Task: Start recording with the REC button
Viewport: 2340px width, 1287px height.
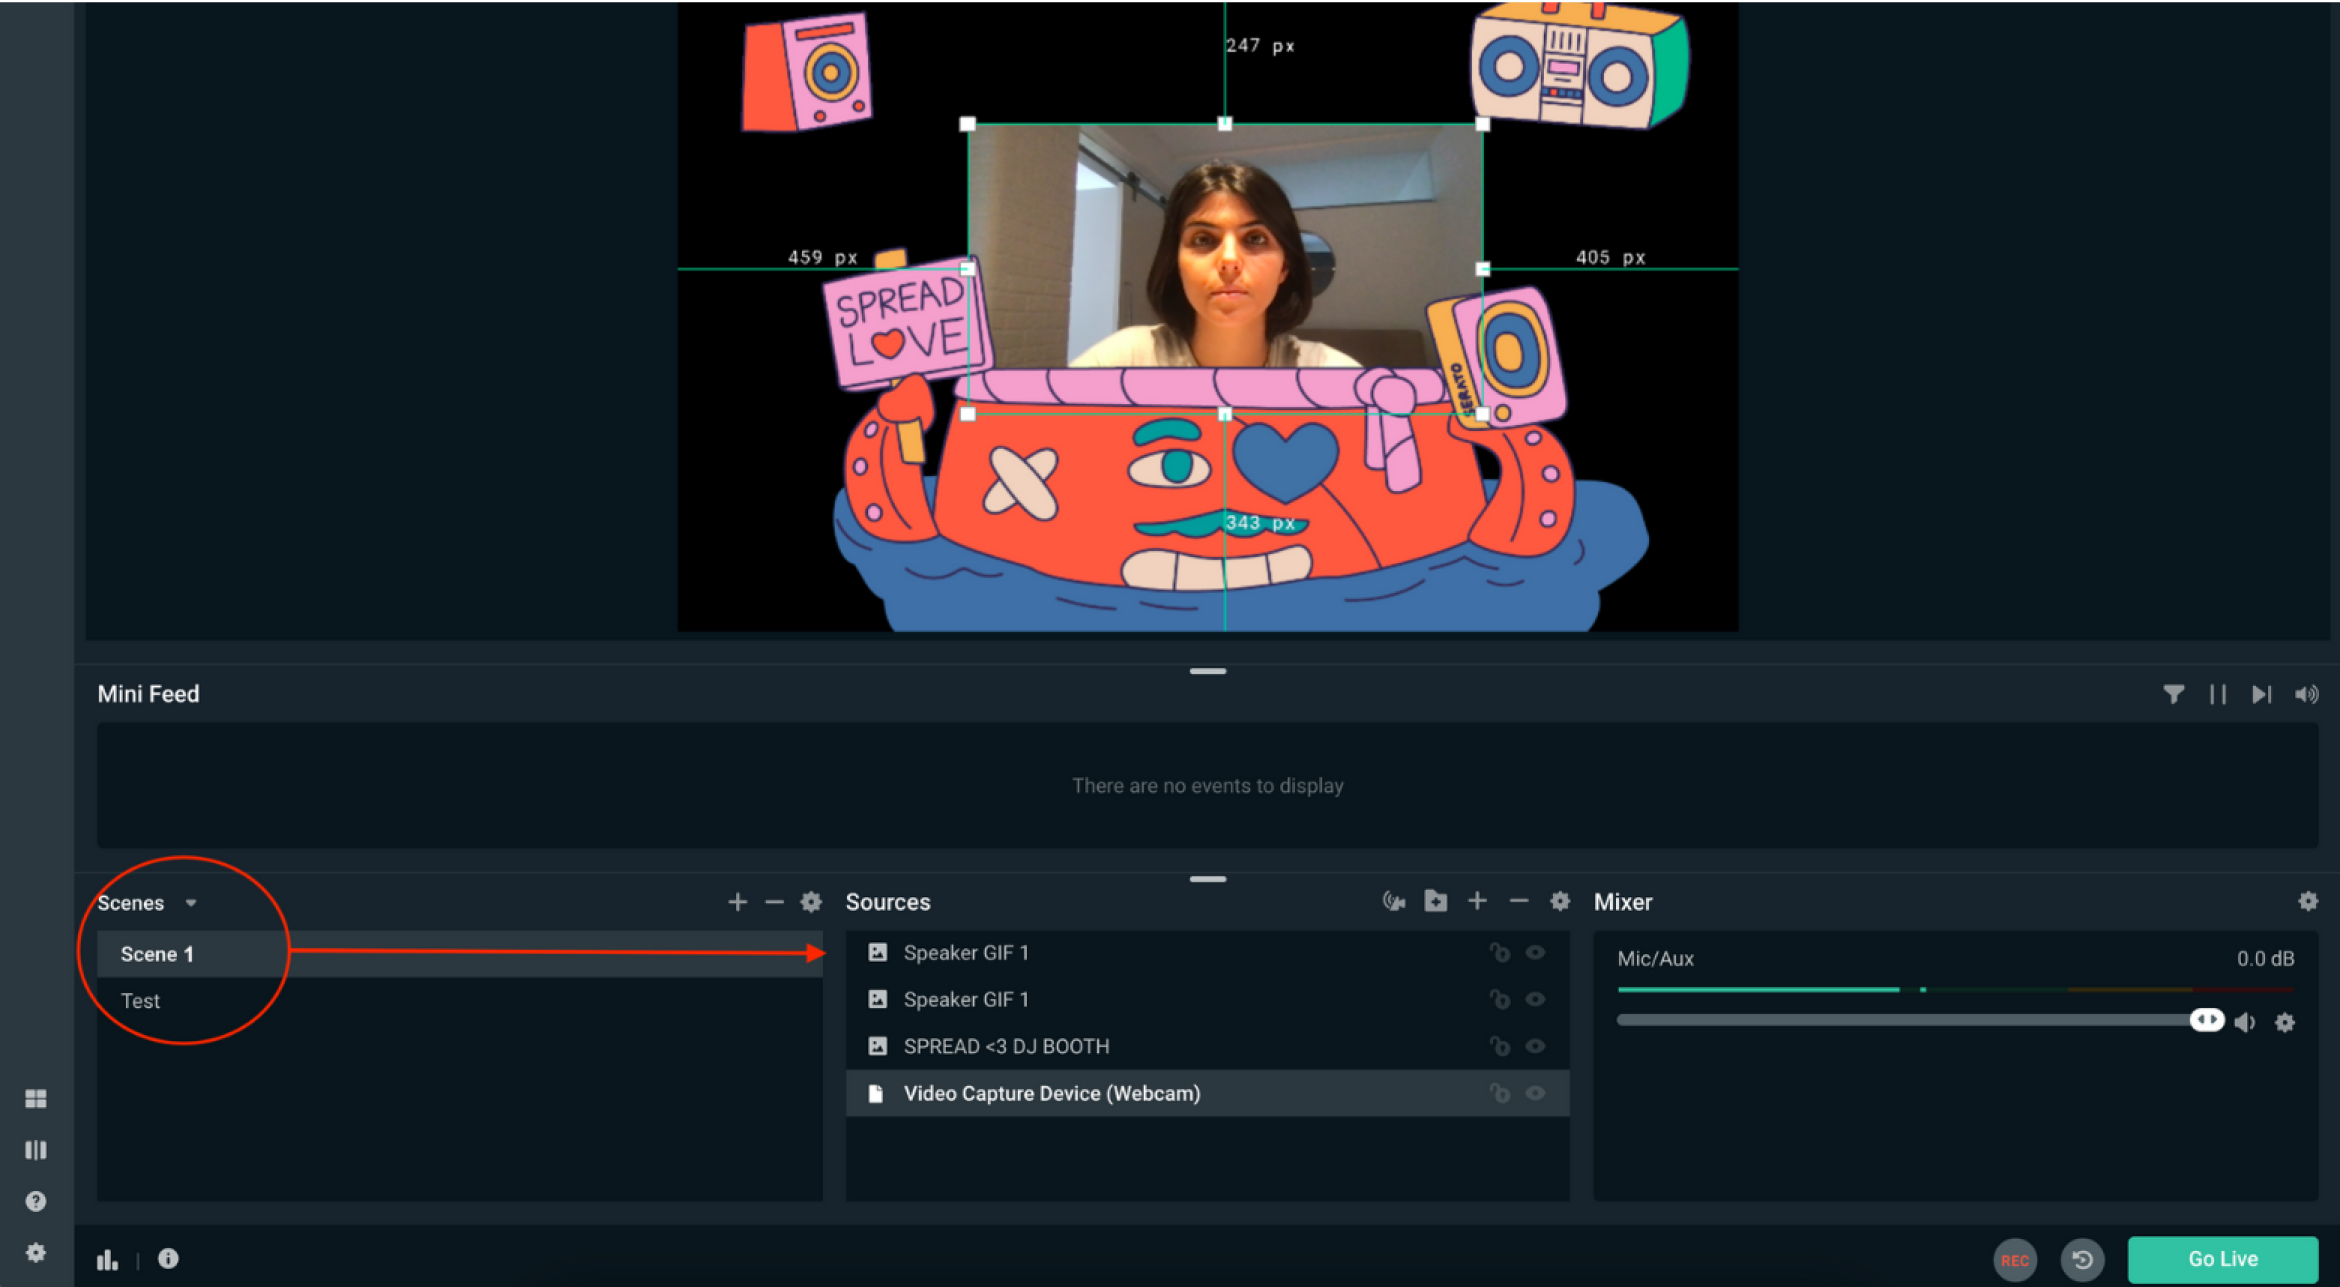Action: coord(2014,1259)
